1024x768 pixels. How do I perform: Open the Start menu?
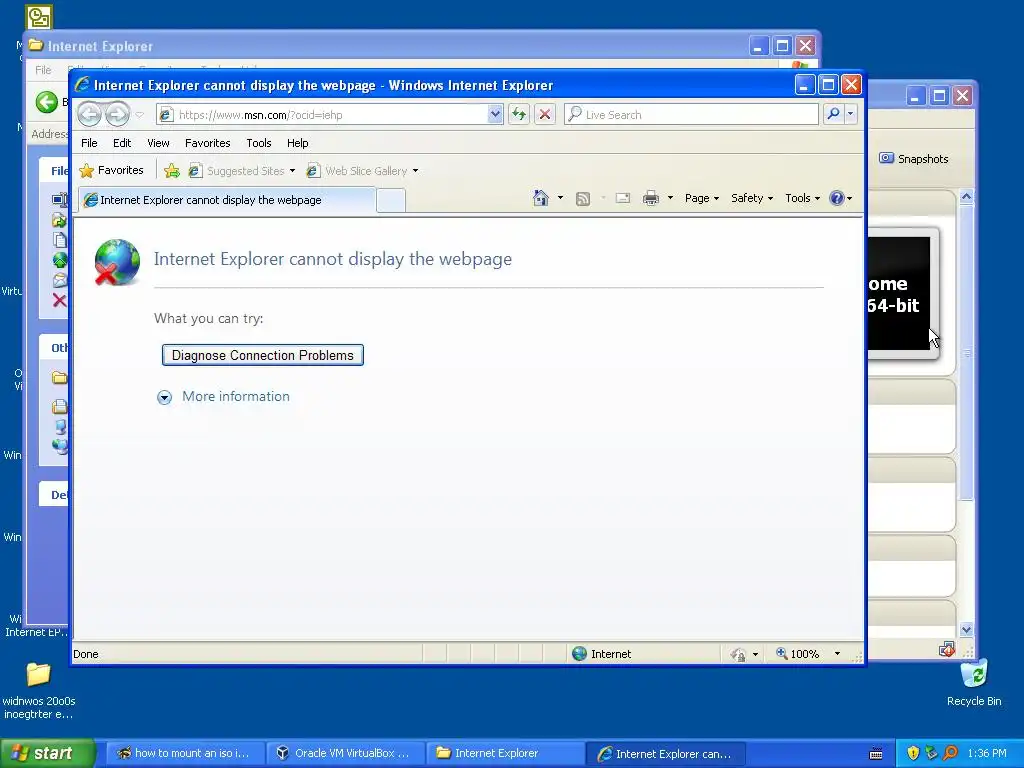47,753
